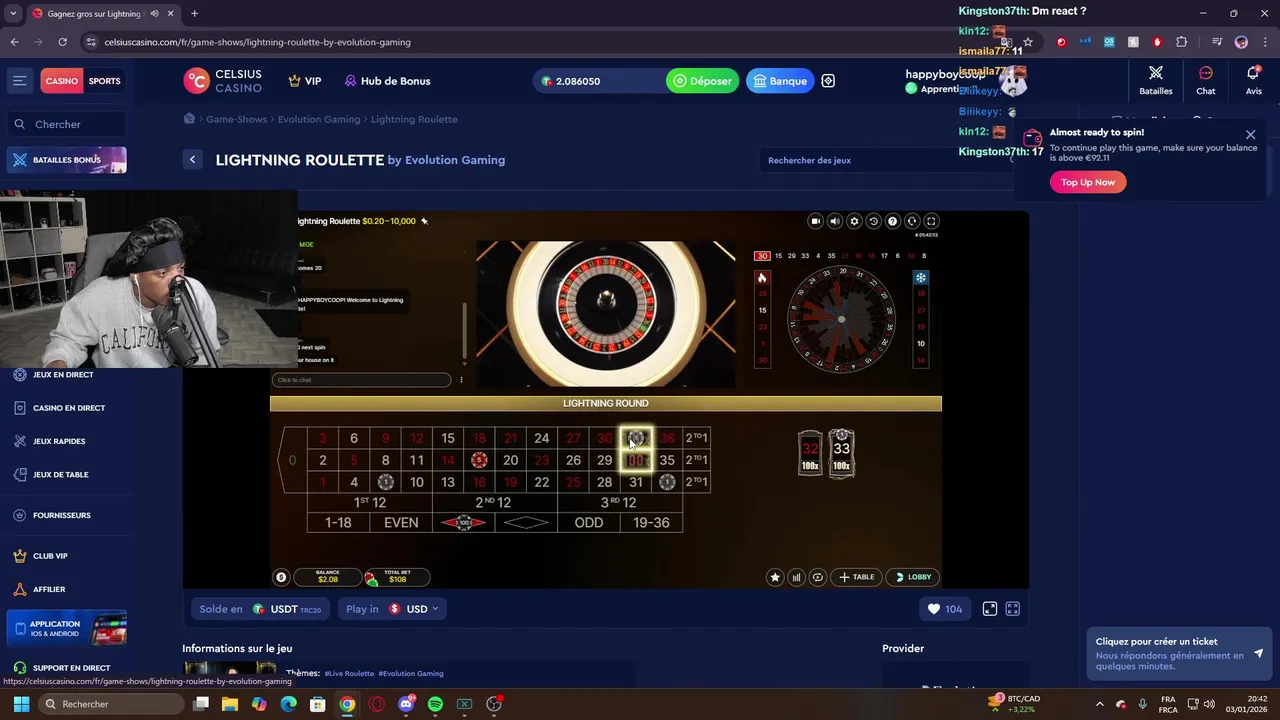The height and width of the screenshot is (720, 1280).
Task: Click the taskbar Rechercher search box
Action: click(110, 704)
